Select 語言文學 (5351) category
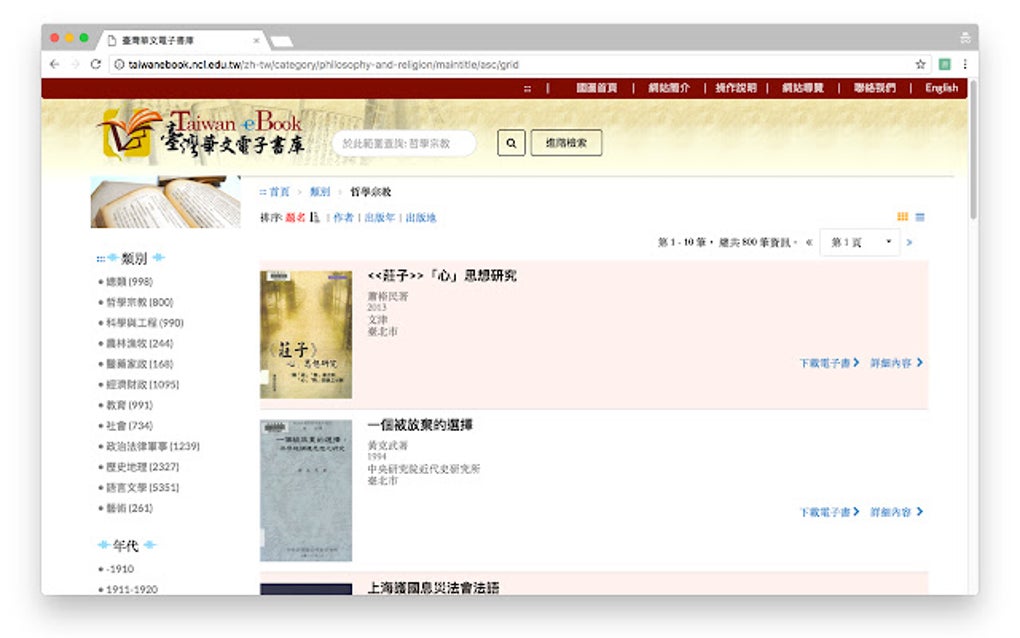Viewport: 1020px width, 638px height. 142,487
